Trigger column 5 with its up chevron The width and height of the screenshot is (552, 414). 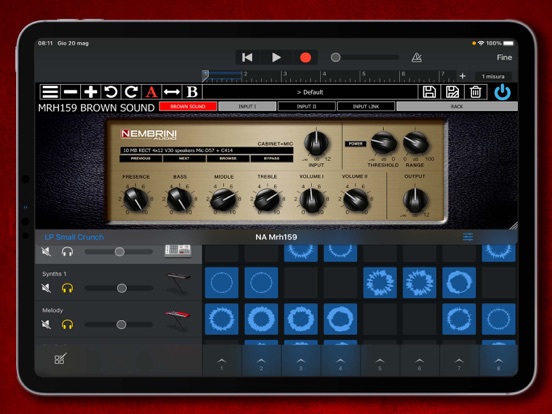tap(380, 361)
